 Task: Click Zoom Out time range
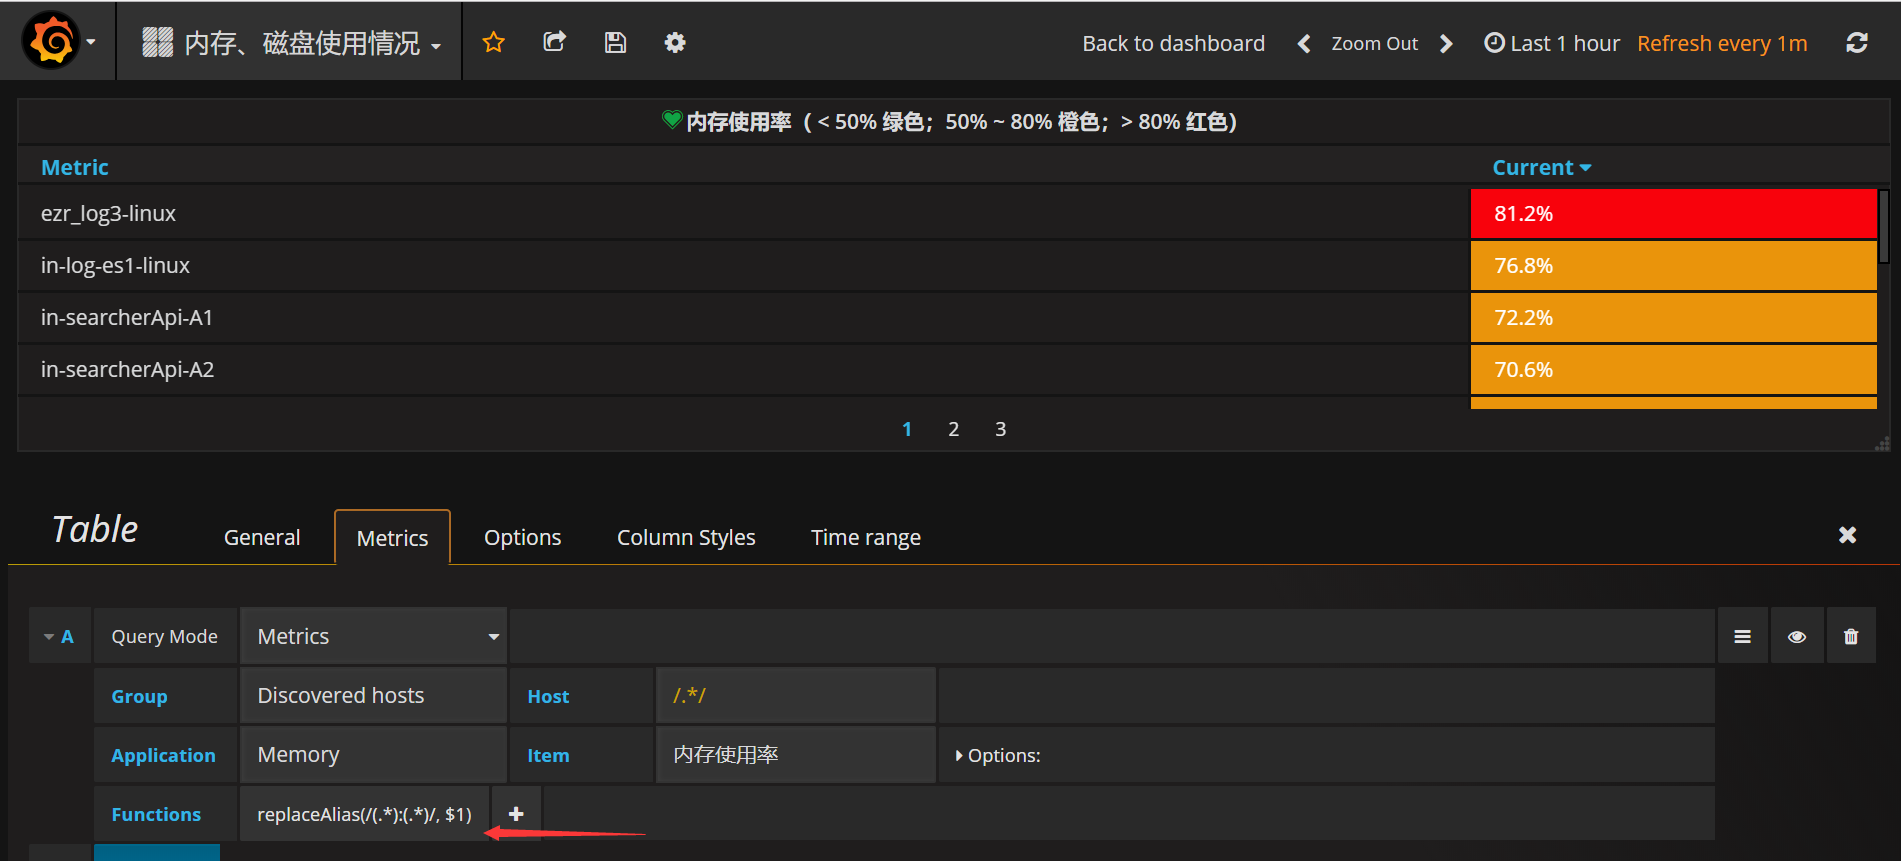1374,43
